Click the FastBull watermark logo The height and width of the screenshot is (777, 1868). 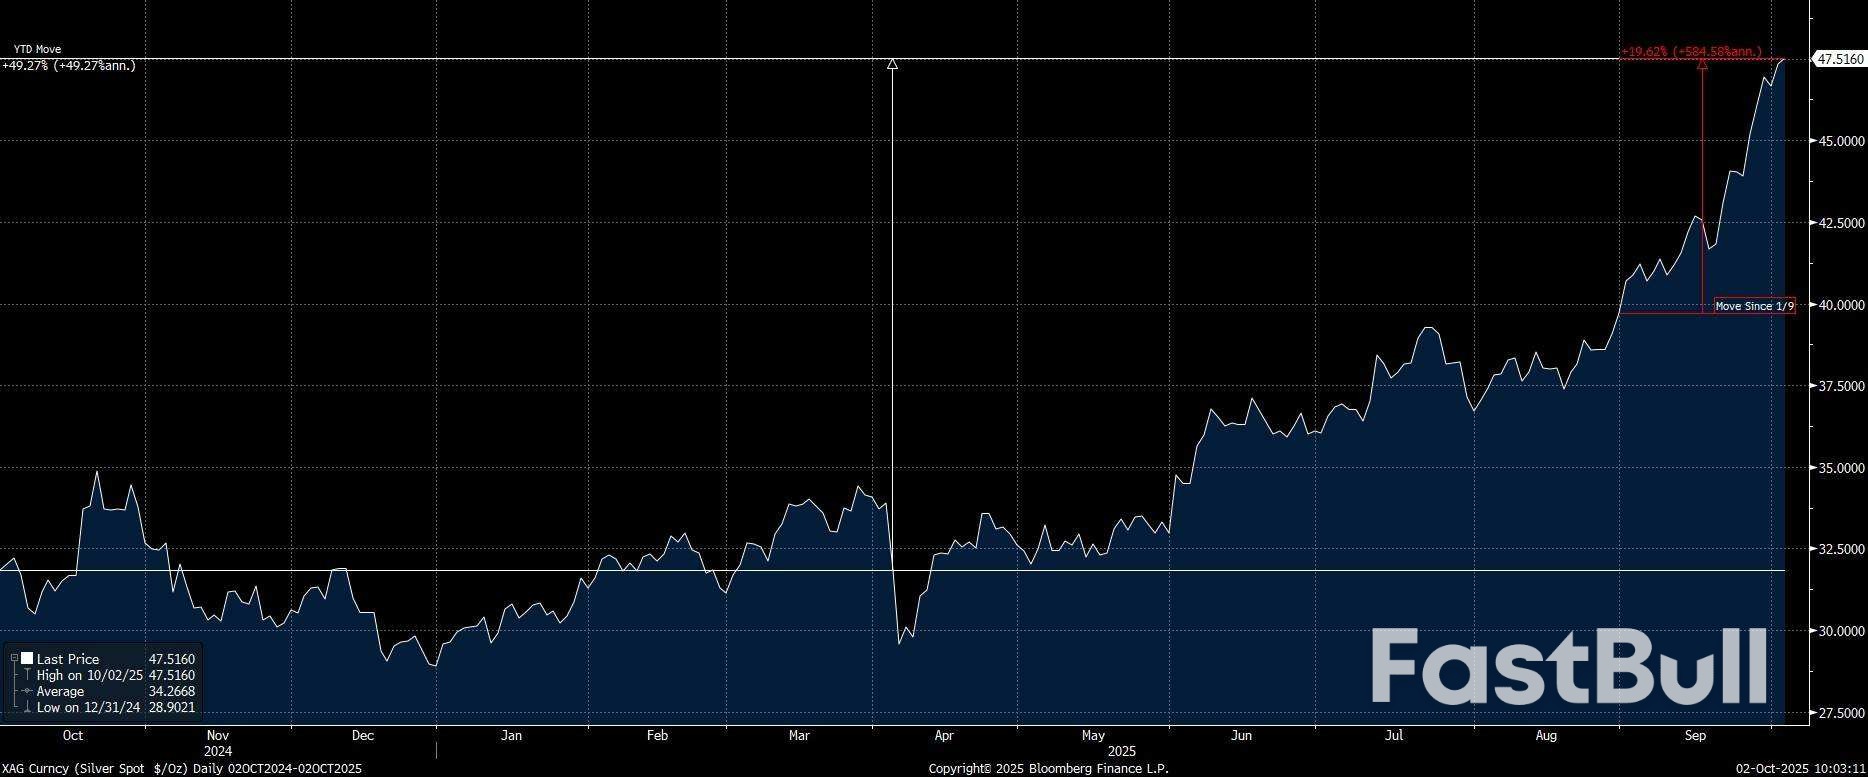tap(1568, 665)
